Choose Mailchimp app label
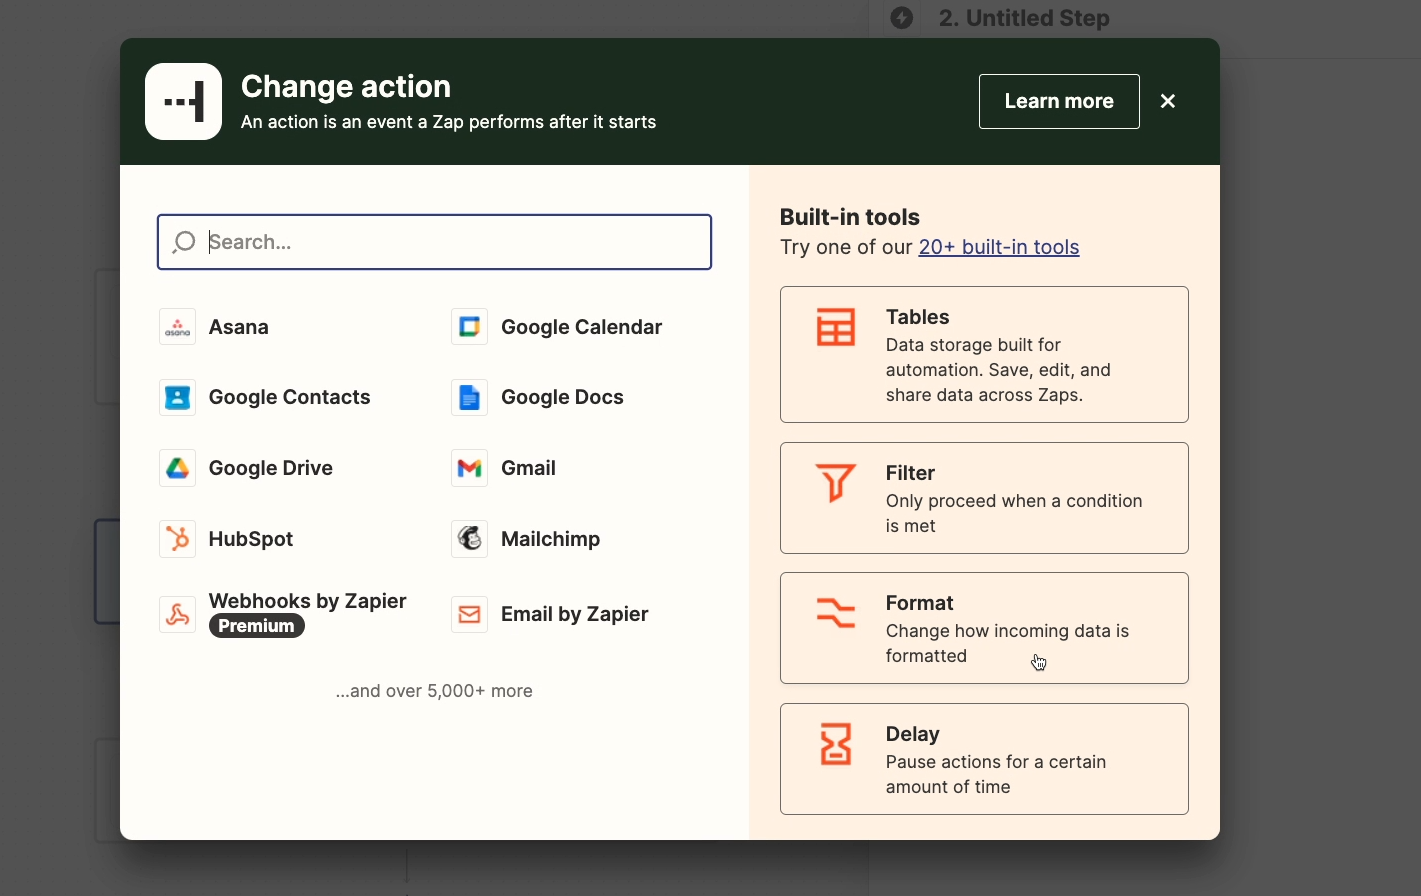The height and width of the screenshot is (896, 1421). (x=550, y=539)
